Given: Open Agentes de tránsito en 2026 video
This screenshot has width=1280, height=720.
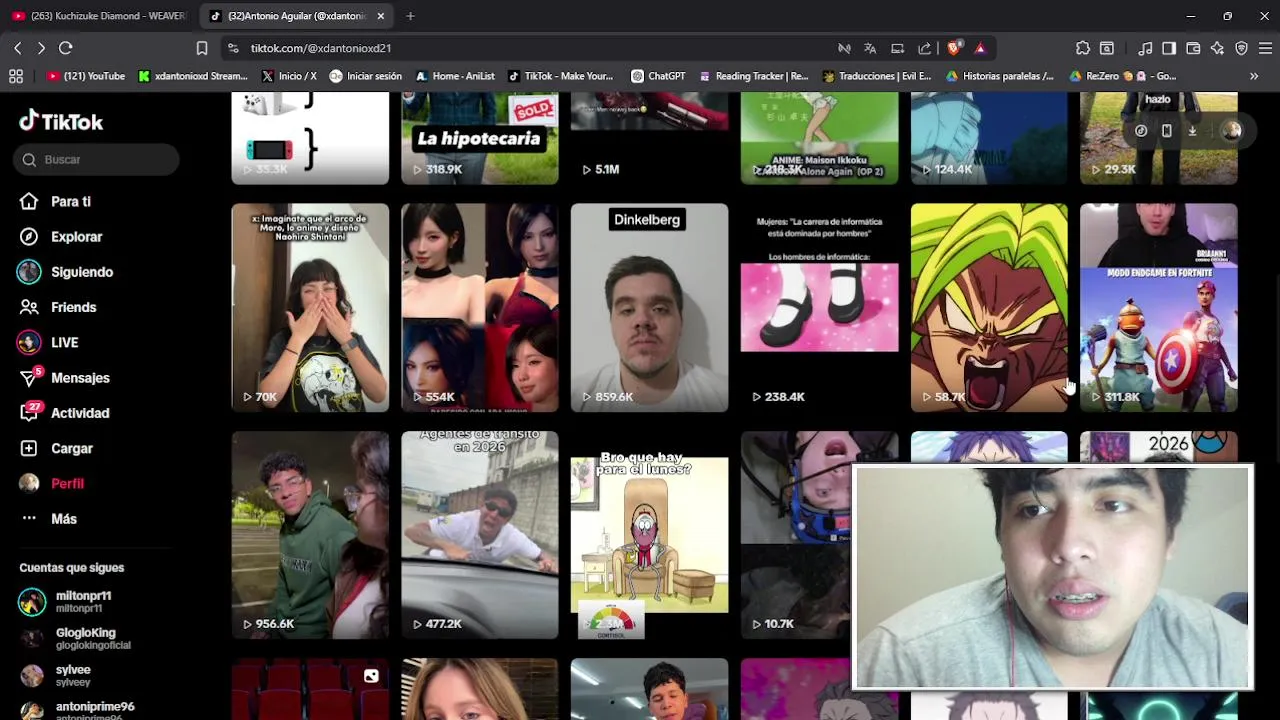Looking at the screenshot, I should 480,535.
